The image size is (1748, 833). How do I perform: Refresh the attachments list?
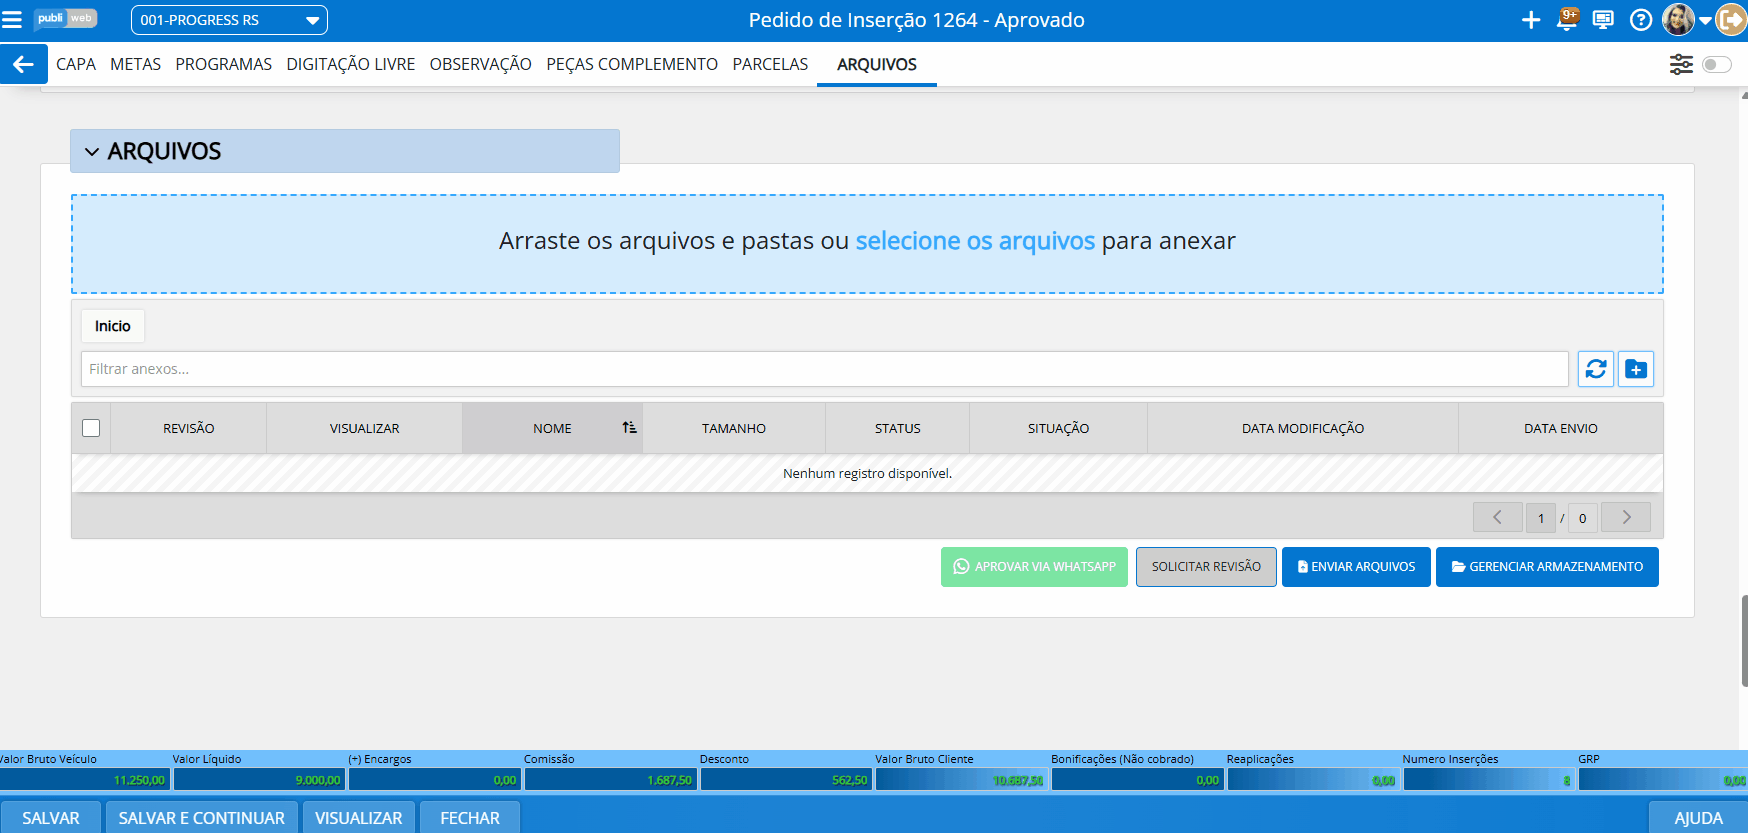pyautogui.click(x=1596, y=369)
